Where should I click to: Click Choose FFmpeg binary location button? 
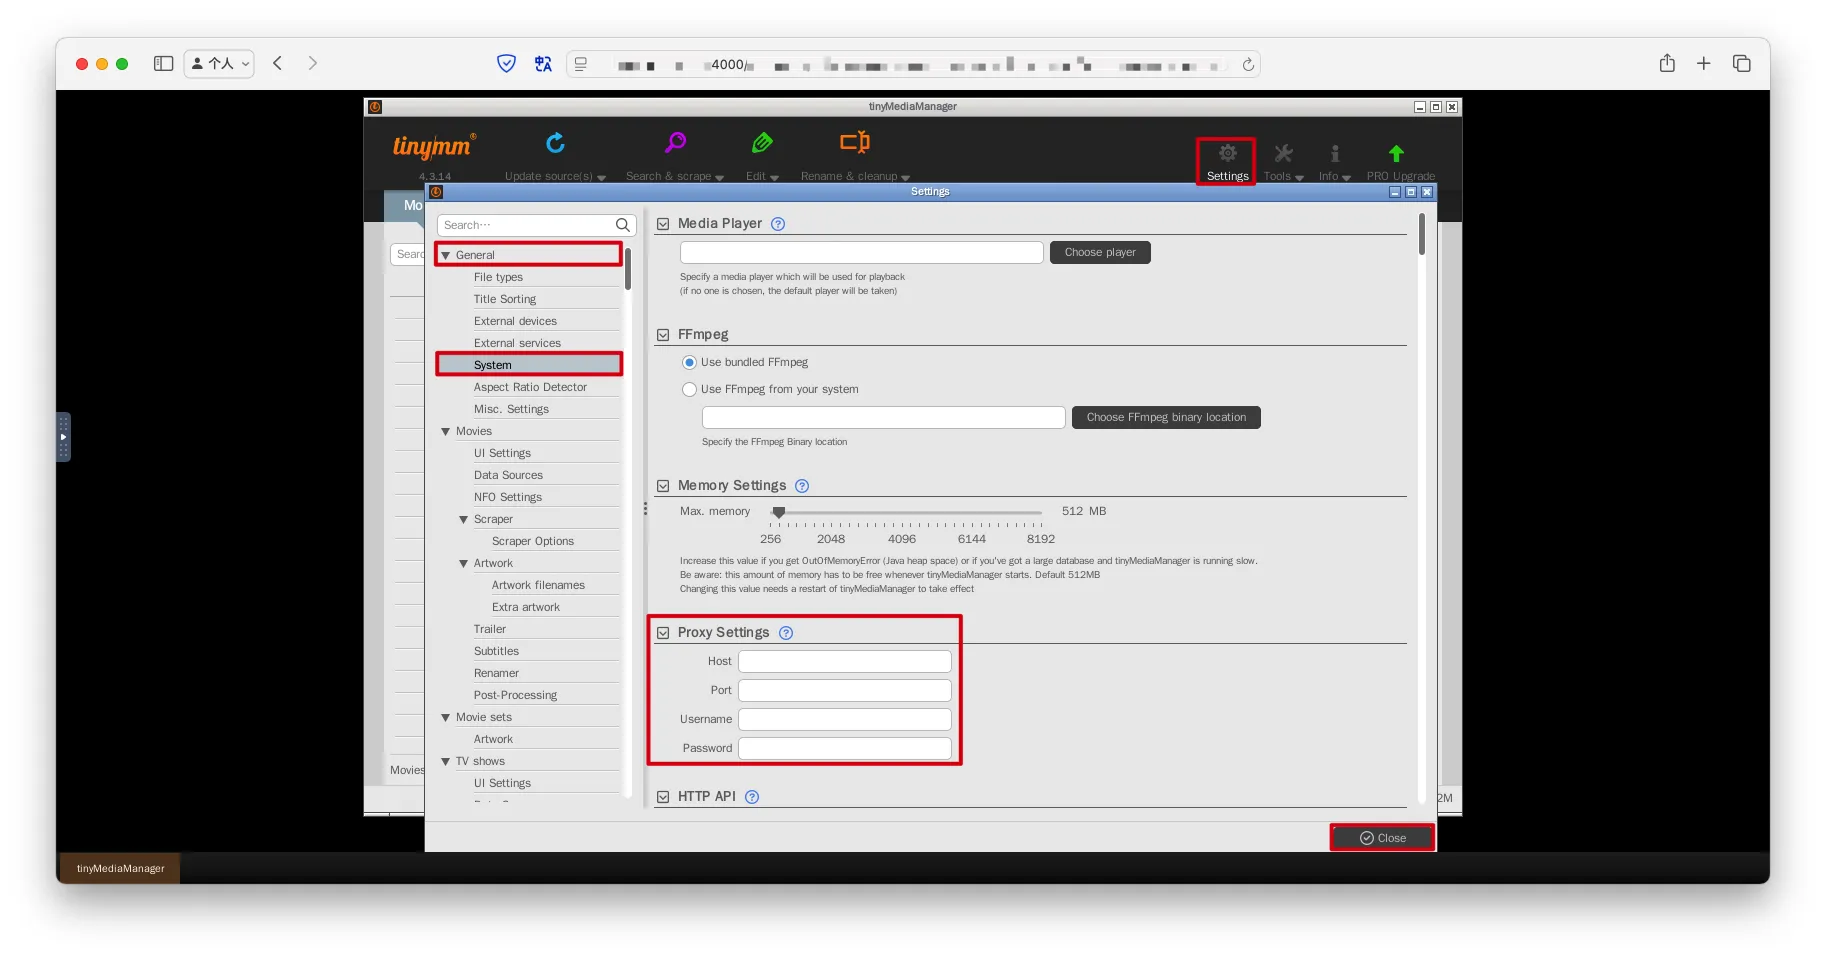(1166, 418)
